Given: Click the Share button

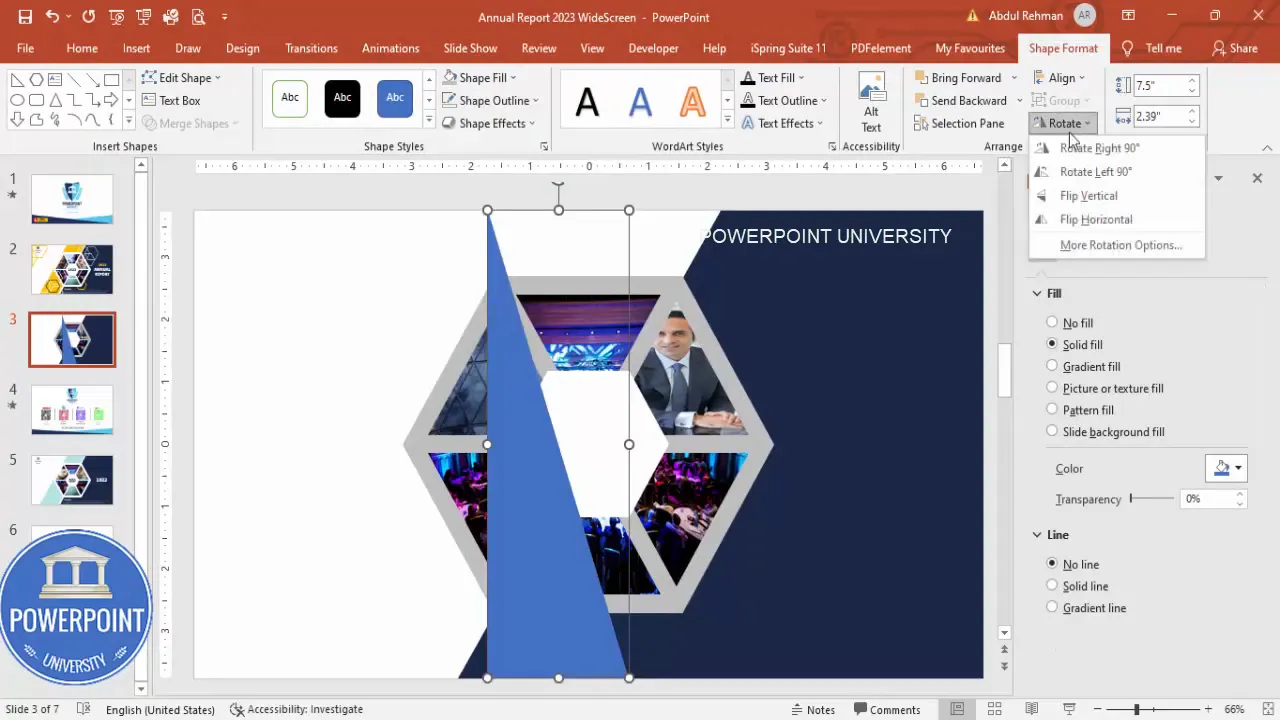Looking at the screenshot, I should click(x=1234, y=48).
